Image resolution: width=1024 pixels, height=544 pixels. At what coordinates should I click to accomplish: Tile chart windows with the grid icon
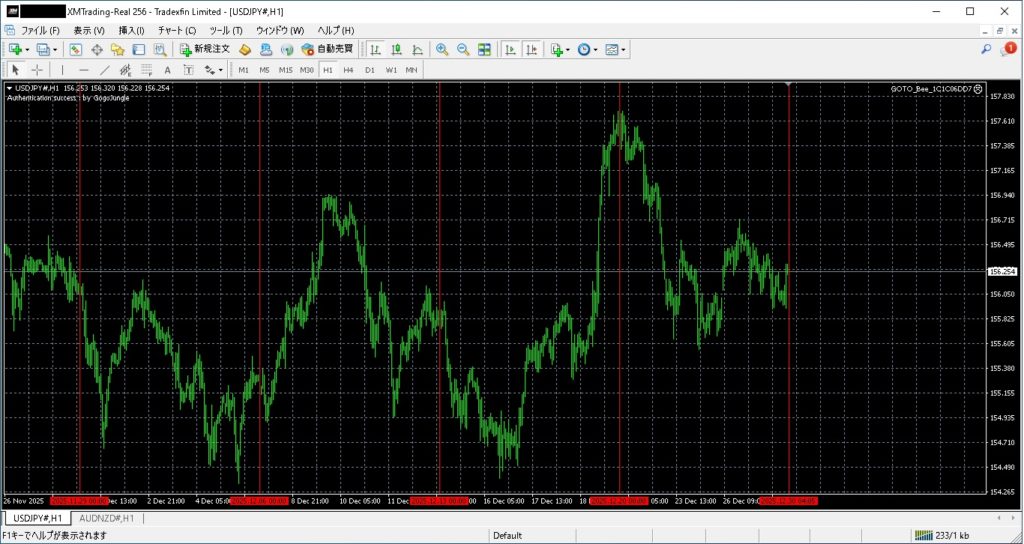[484, 49]
